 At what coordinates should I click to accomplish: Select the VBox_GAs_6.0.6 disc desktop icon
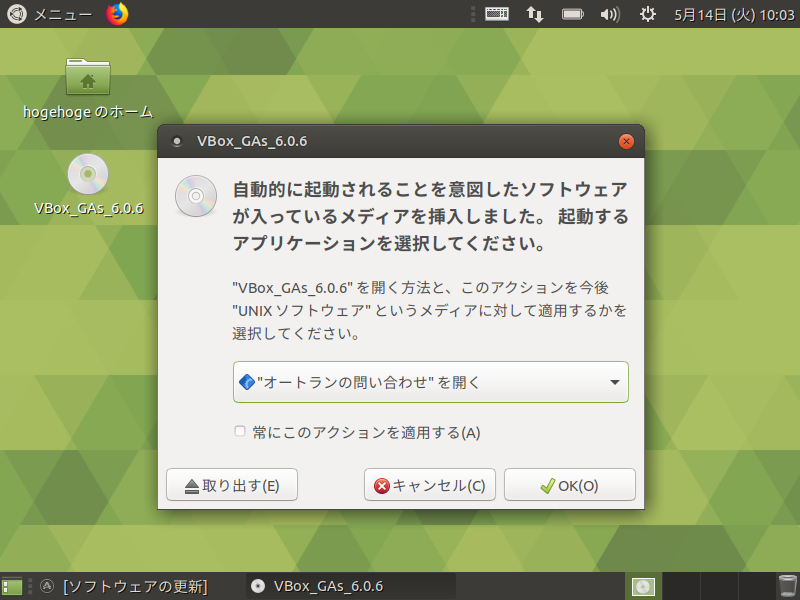(88, 185)
